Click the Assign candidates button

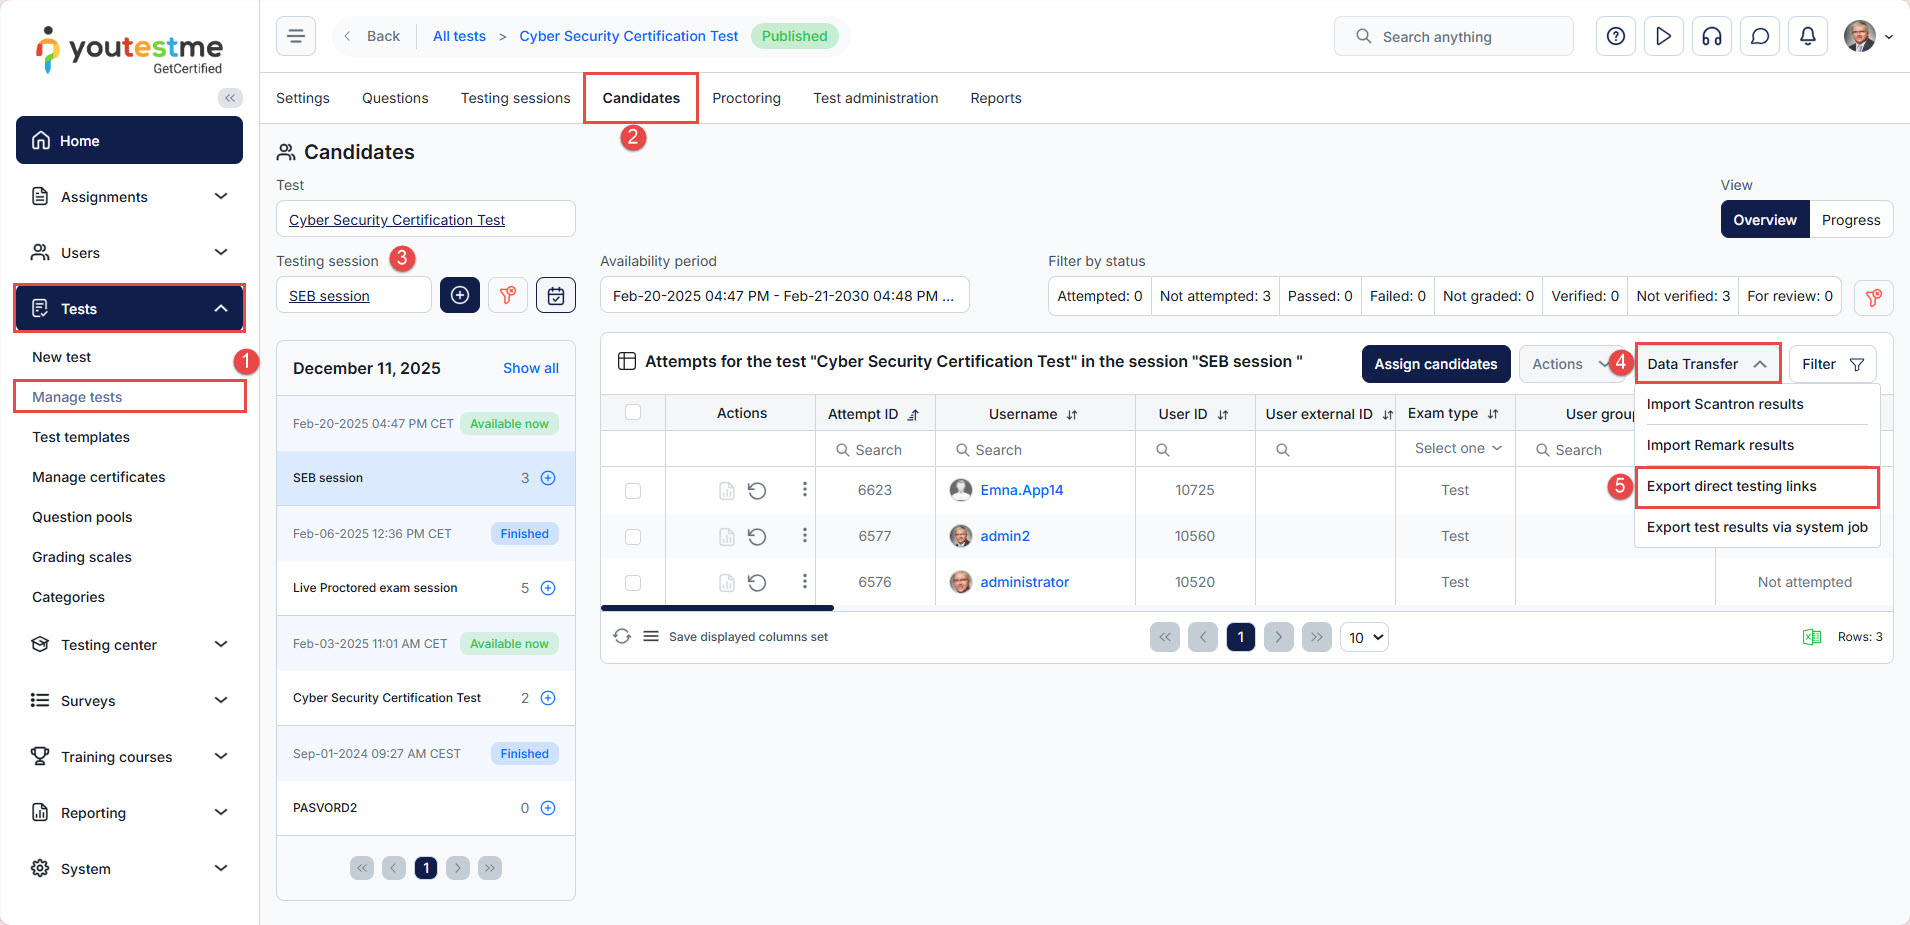pyautogui.click(x=1435, y=364)
